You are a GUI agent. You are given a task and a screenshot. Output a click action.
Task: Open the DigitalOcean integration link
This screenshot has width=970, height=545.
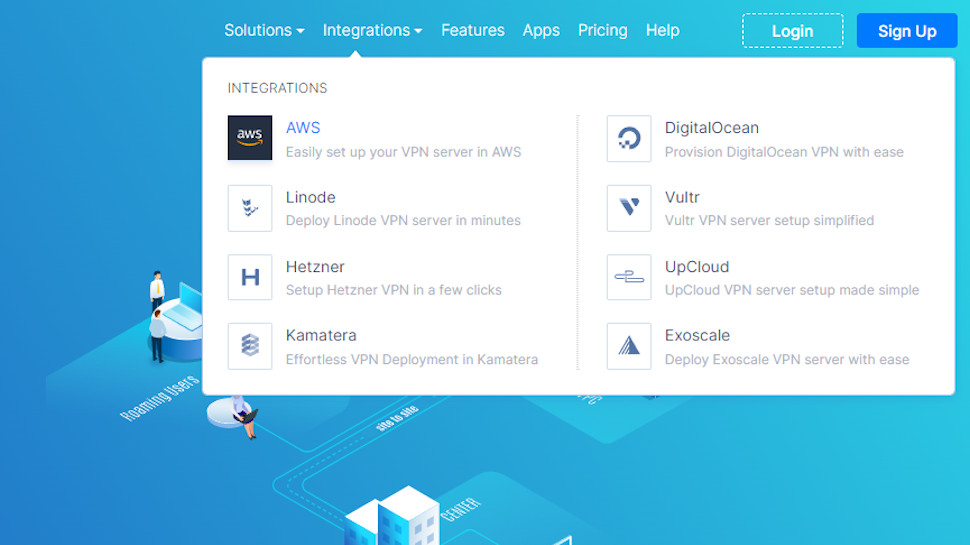711,127
